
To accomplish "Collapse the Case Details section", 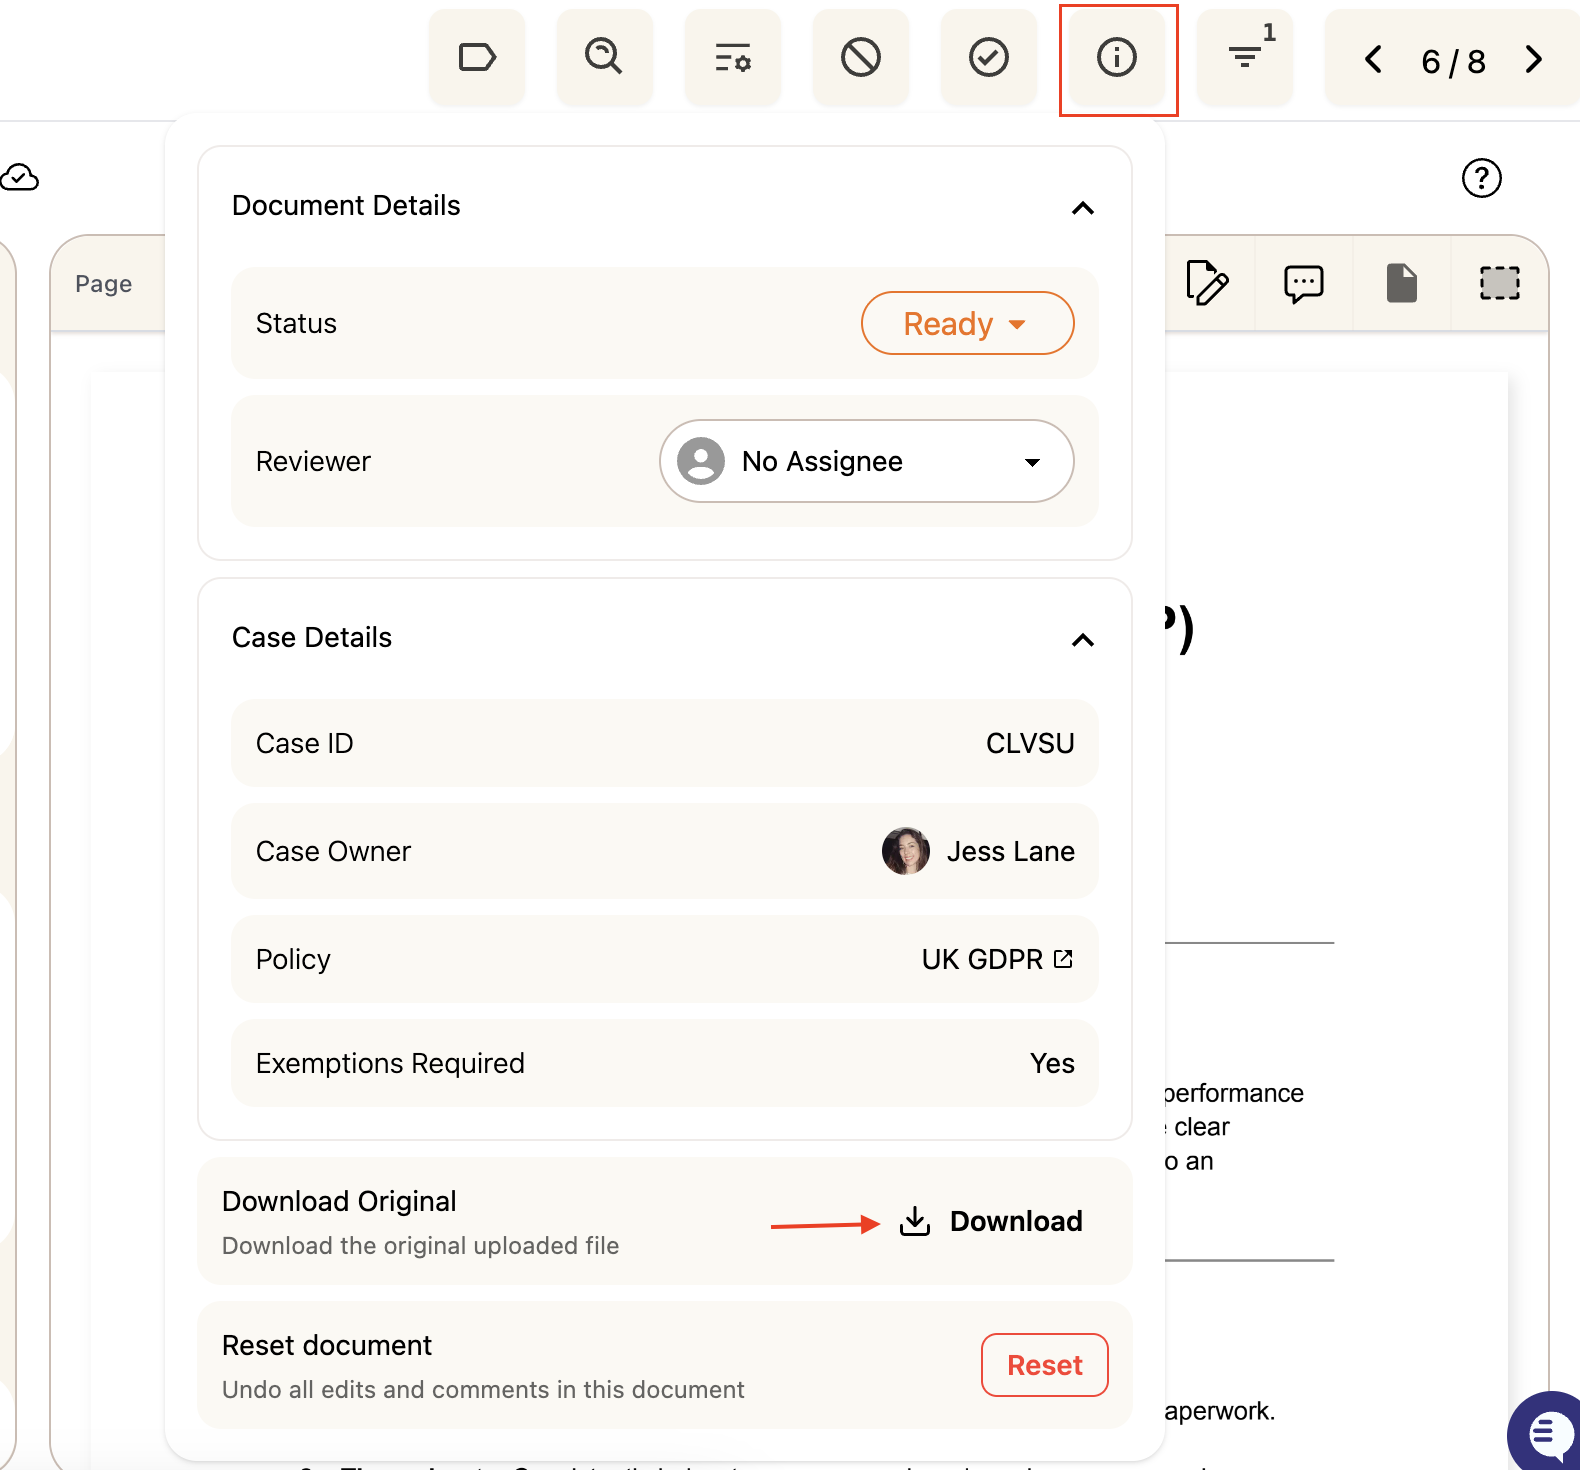I will (1083, 640).
